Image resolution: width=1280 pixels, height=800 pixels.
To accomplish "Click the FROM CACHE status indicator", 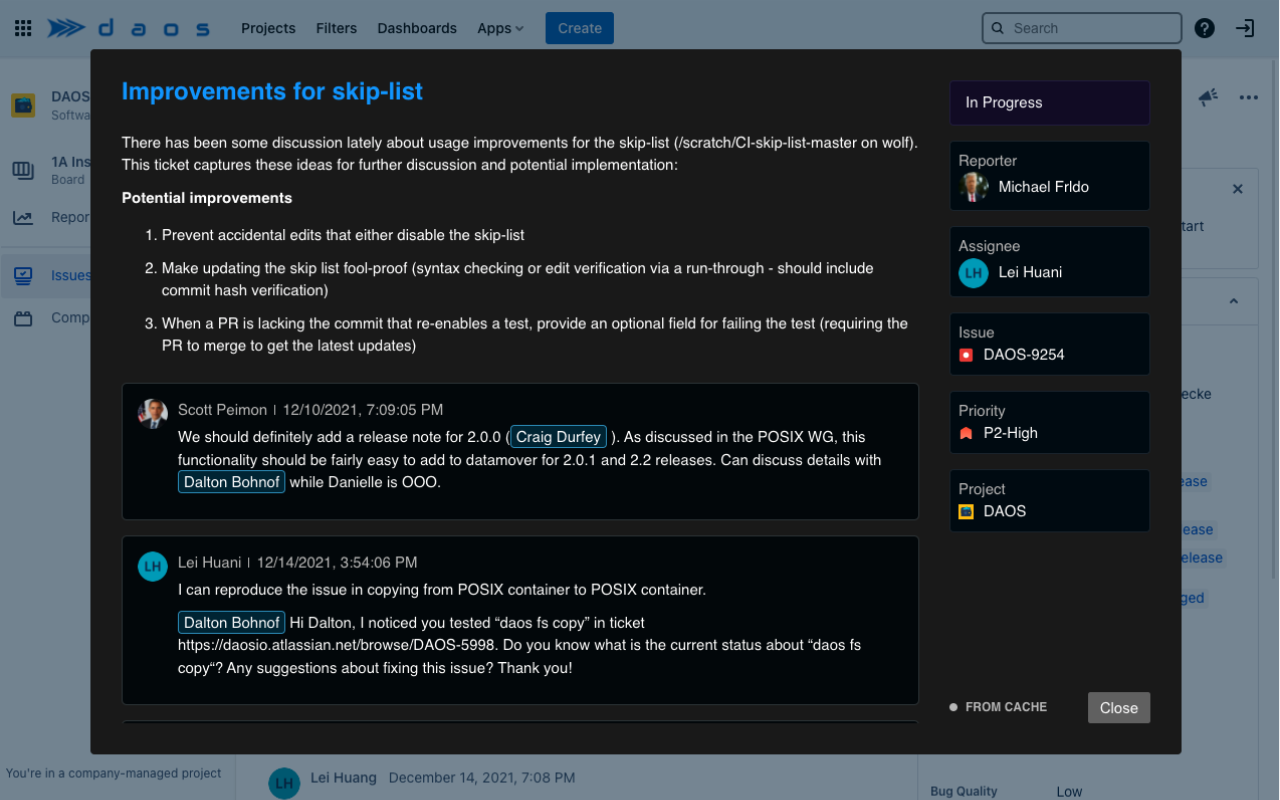I will click(998, 707).
